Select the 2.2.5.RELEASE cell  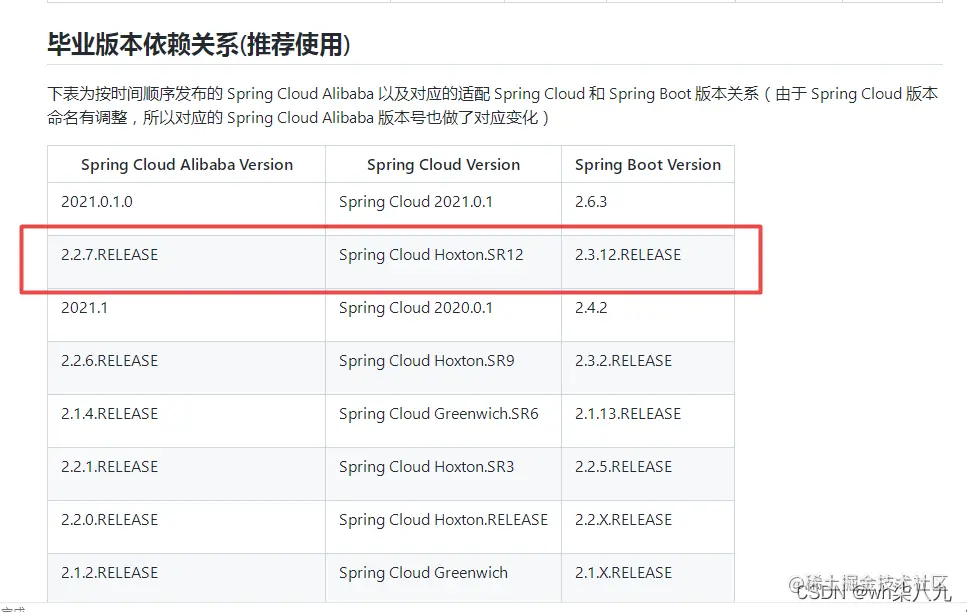click(648, 474)
